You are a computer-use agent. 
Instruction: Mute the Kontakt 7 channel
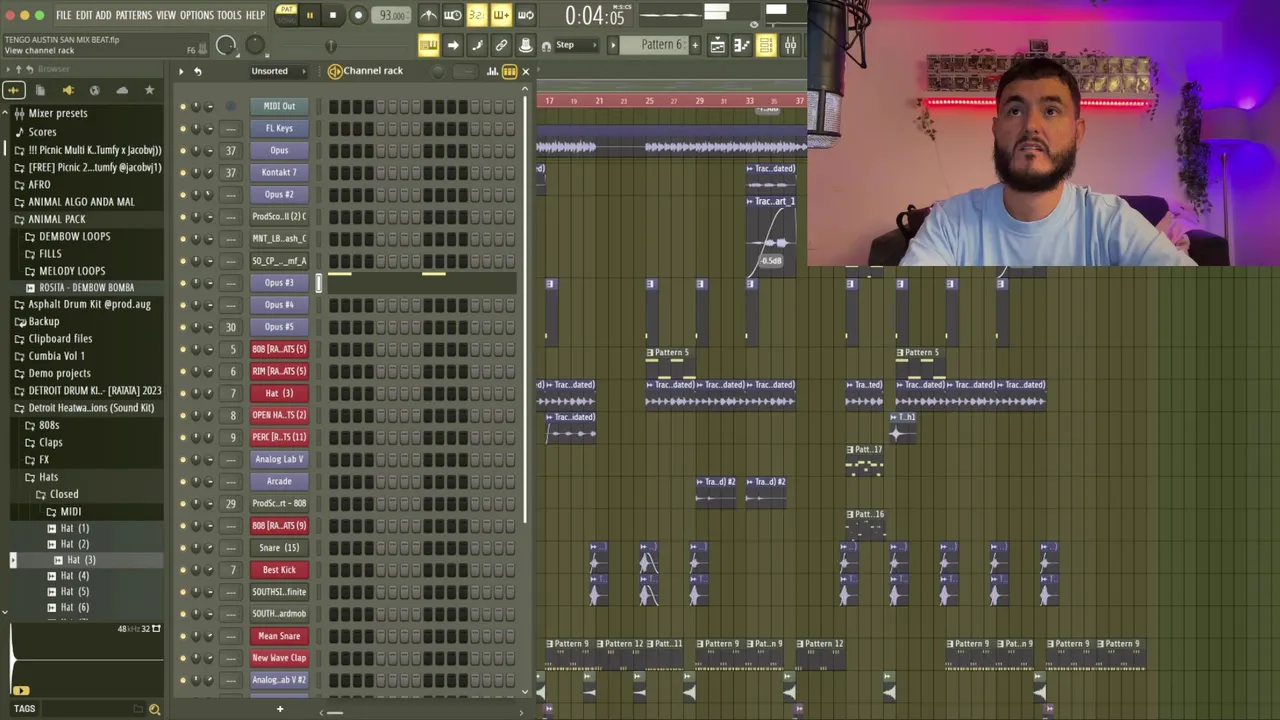coord(182,172)
